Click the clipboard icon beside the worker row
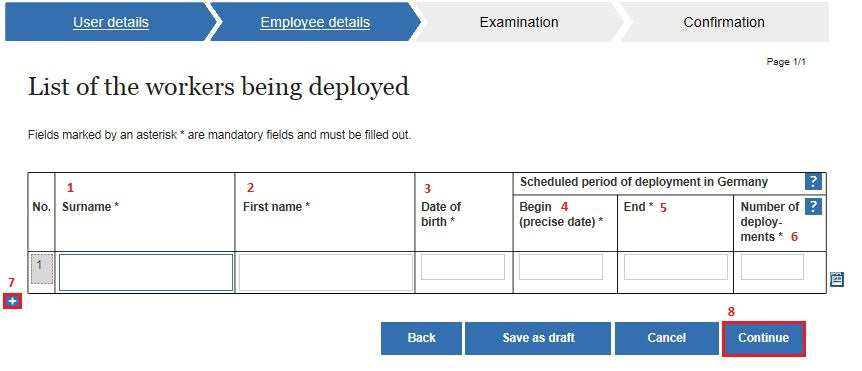Screen dimensions: 862x371 (836, 279)
